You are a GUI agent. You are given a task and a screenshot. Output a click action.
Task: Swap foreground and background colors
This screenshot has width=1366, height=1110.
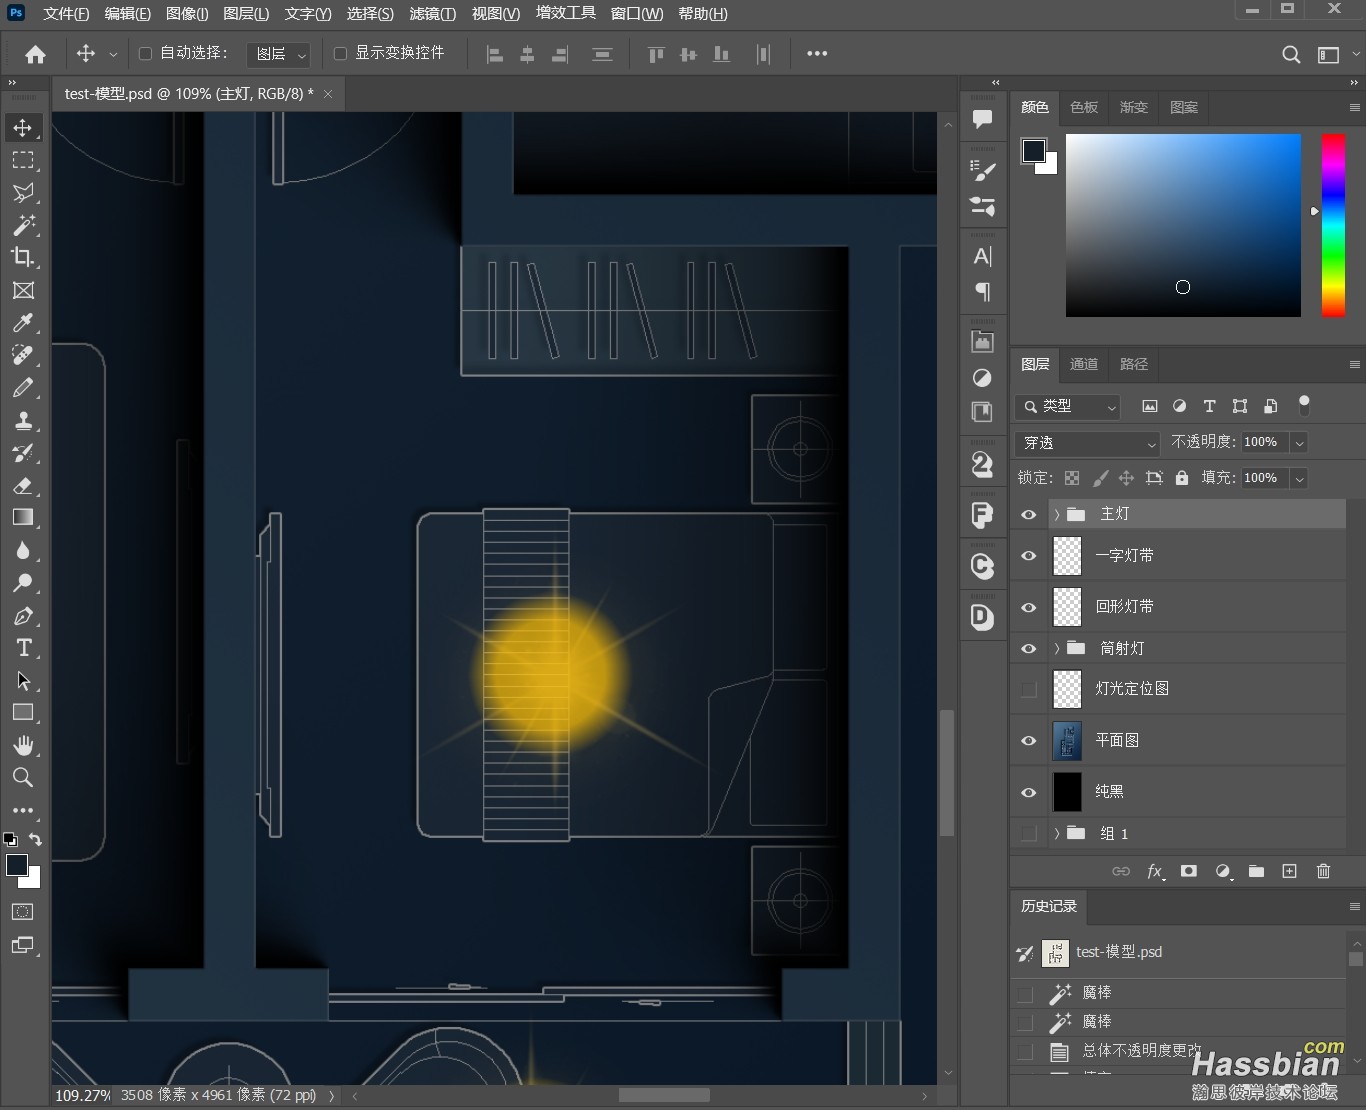coord(35,839)
